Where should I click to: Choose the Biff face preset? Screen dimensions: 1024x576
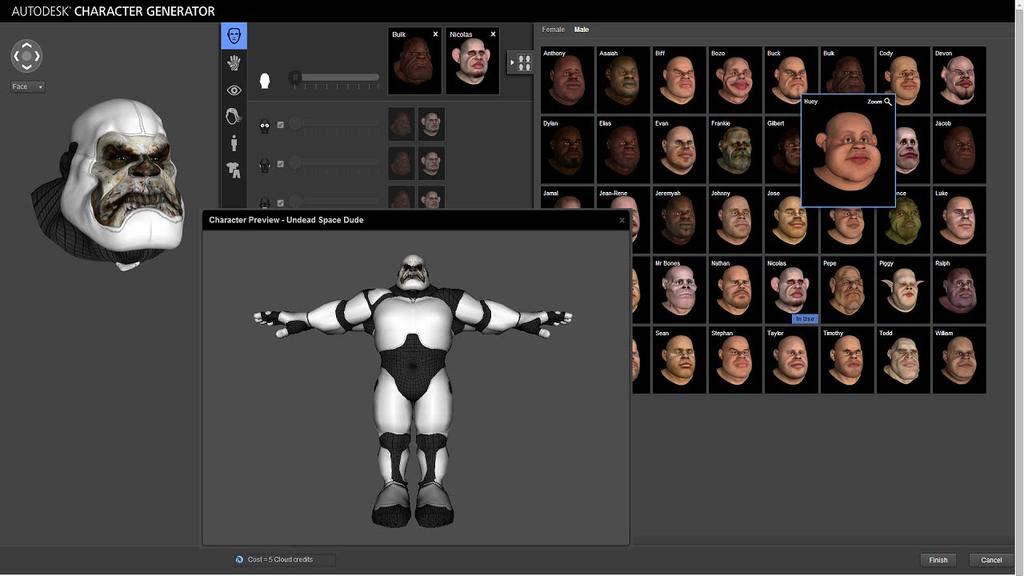pos(679,80)
